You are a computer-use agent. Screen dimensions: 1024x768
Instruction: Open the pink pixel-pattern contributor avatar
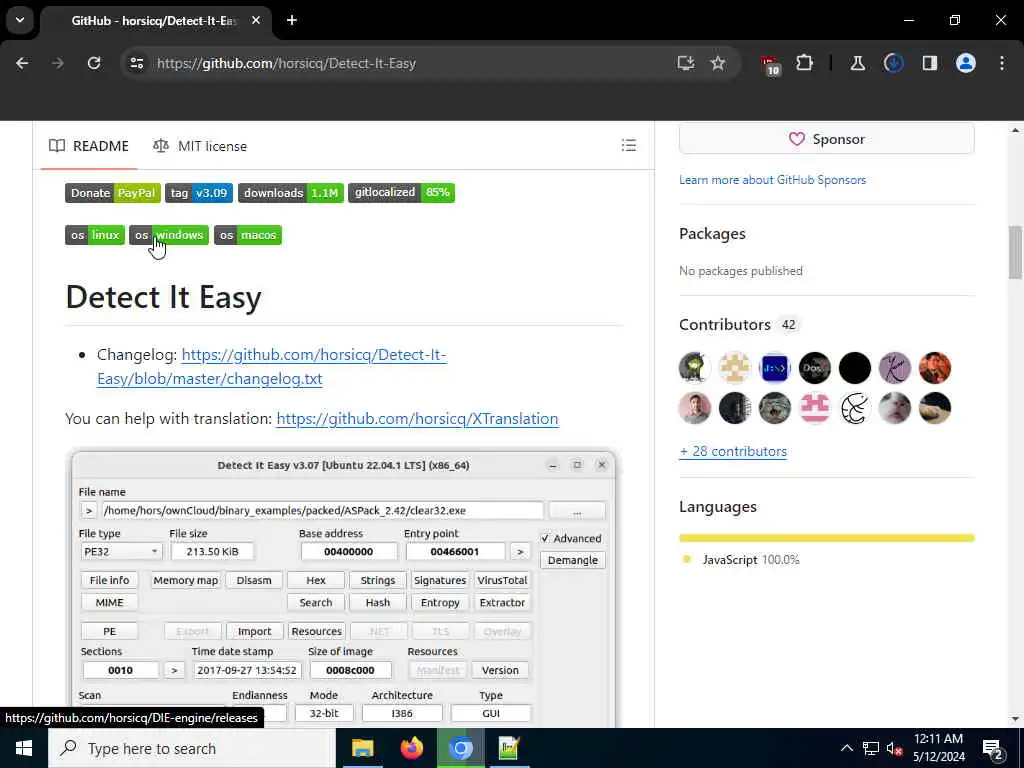(x=814, y=408)
